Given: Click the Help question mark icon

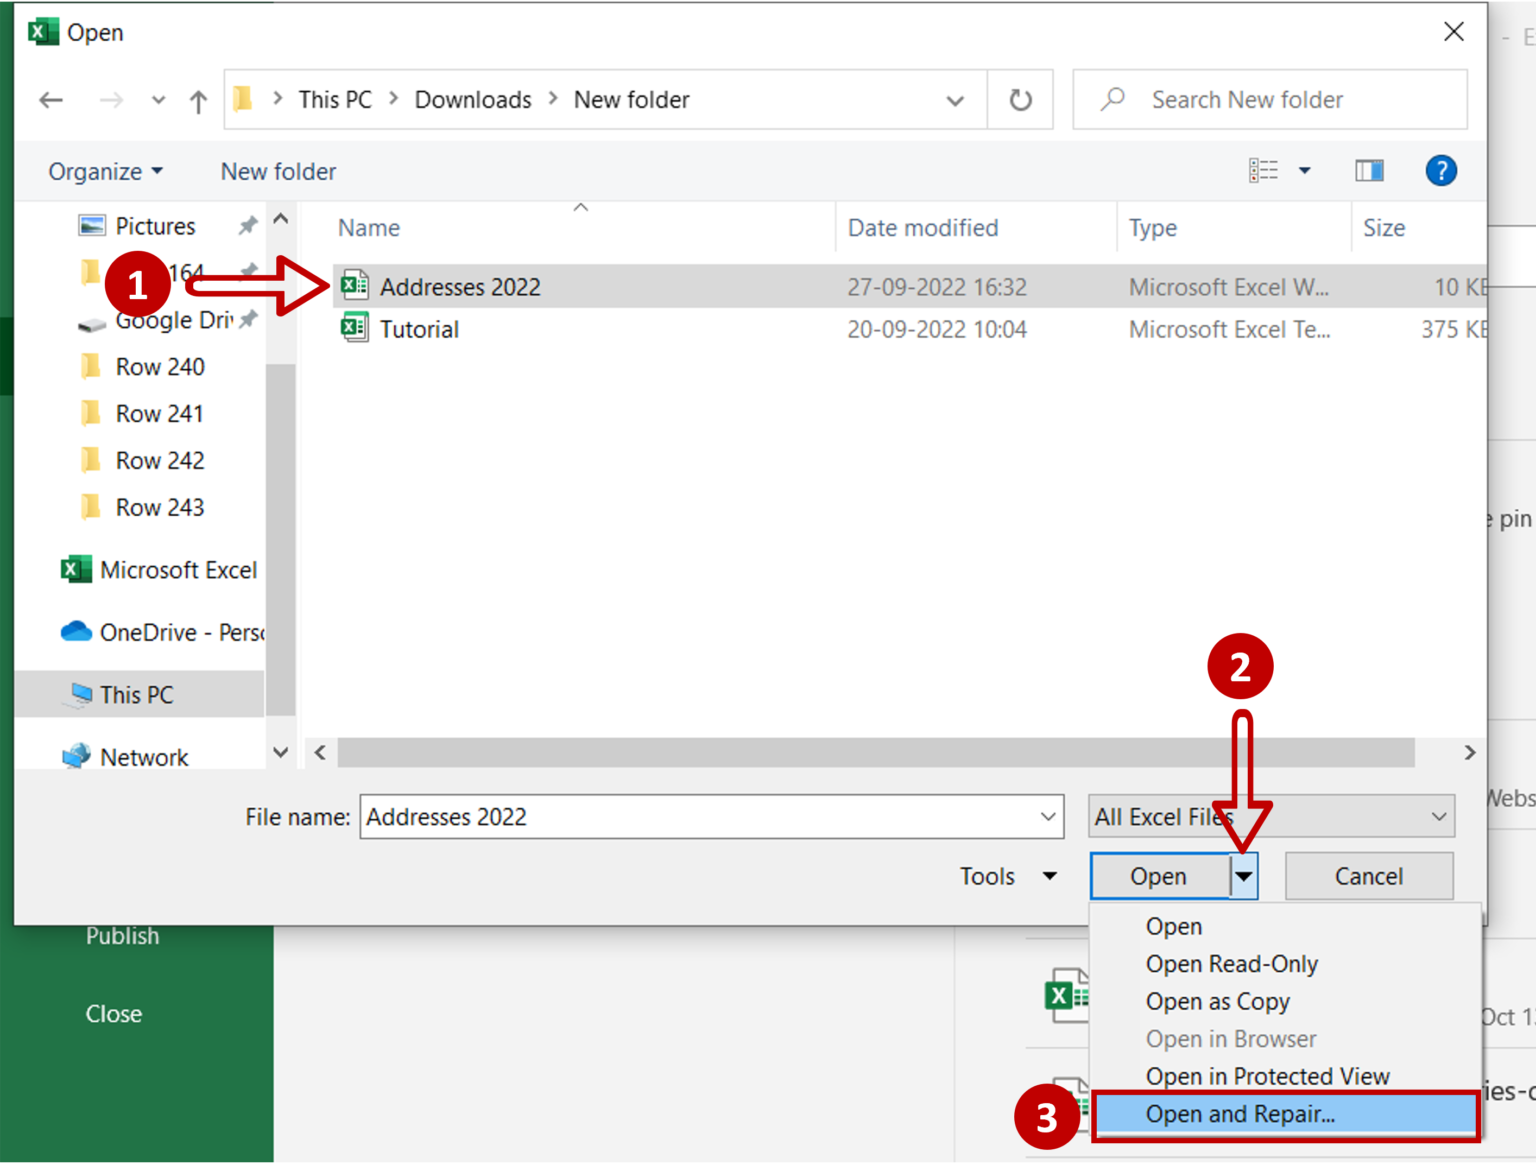Looking at the screenshot, I should (x=1441, y=170).
